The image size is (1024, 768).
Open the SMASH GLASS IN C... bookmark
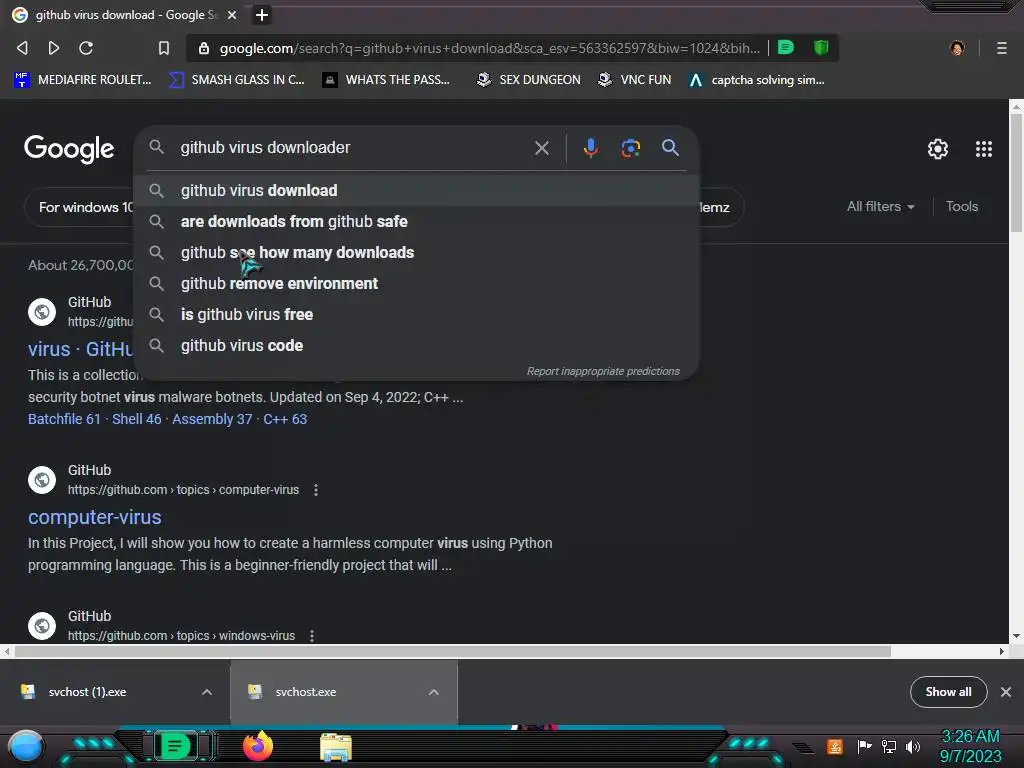(236, 80)
